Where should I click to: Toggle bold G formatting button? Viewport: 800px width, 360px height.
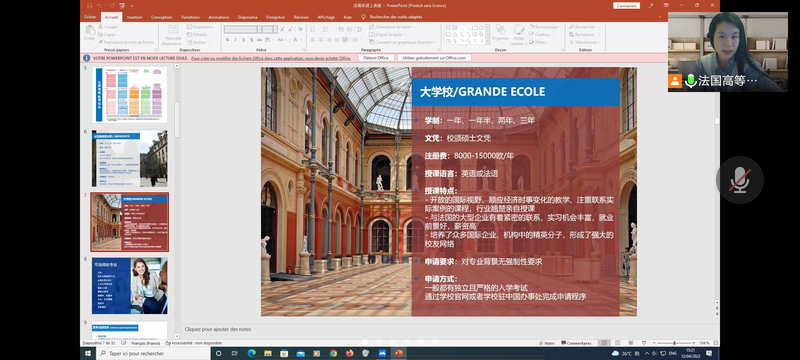pyautogui.click(x=228, y=39)
